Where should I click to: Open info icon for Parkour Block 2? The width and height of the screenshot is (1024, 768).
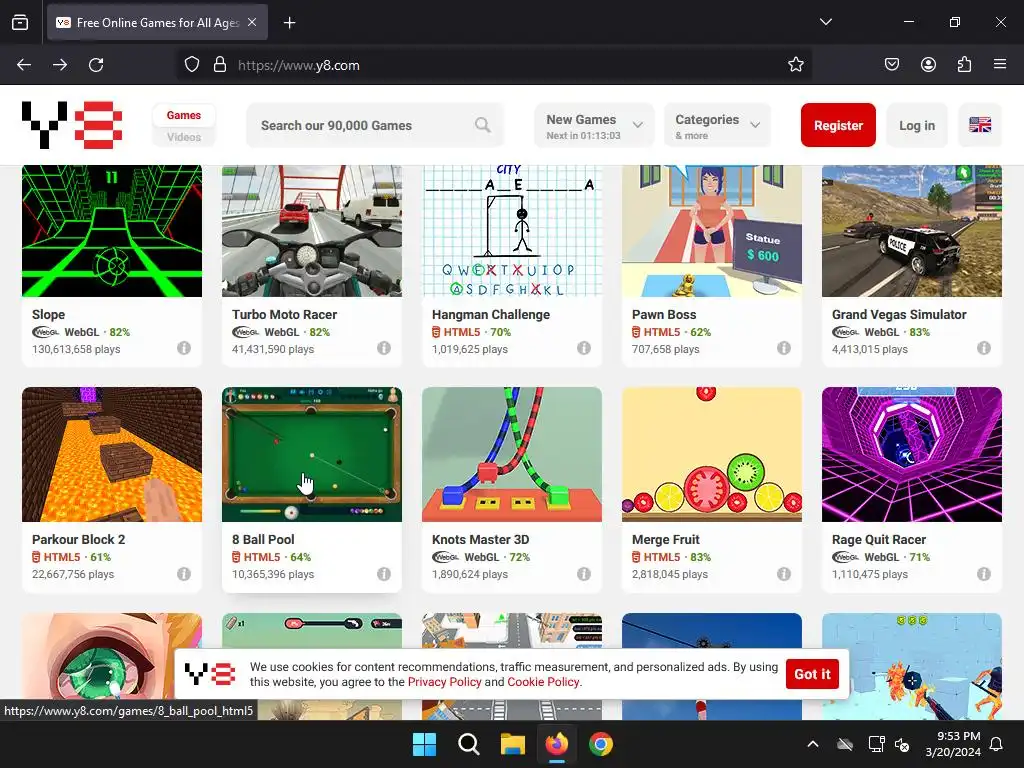tap(184, 573)
